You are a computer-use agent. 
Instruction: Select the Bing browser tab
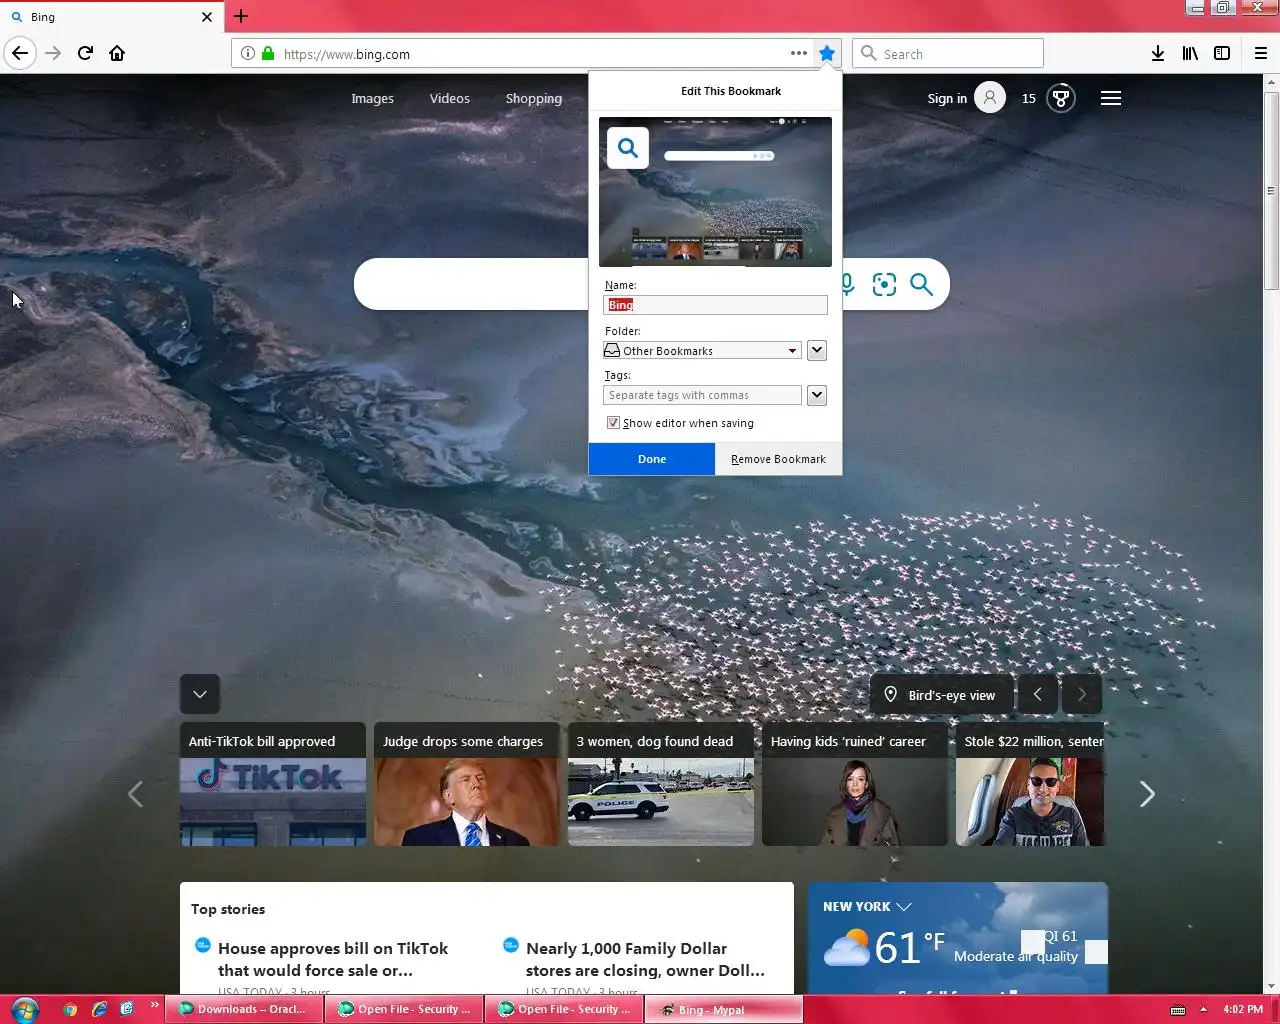[110, 17]
